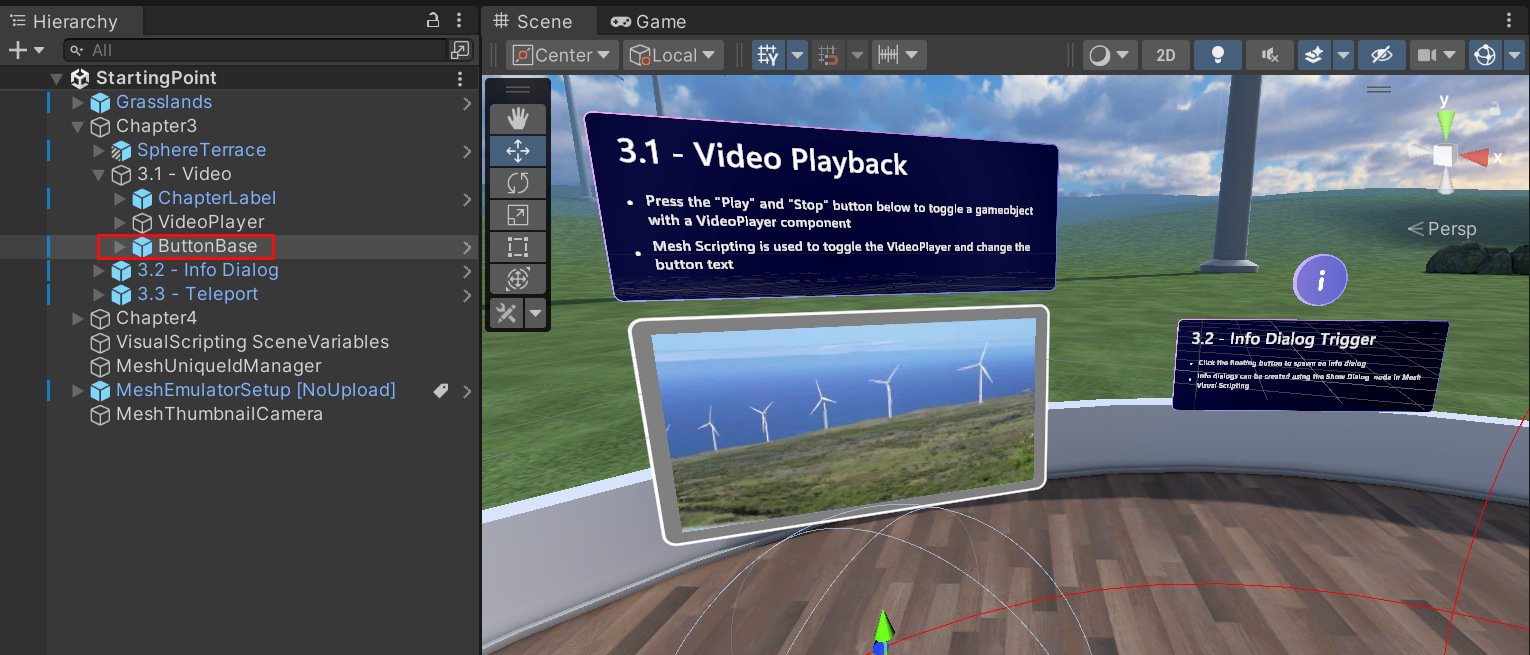Image resolution: width=1530 pixels, height=655 pixels.
Task: Click the plus button to create a GameObject
Action: [17, 49]
